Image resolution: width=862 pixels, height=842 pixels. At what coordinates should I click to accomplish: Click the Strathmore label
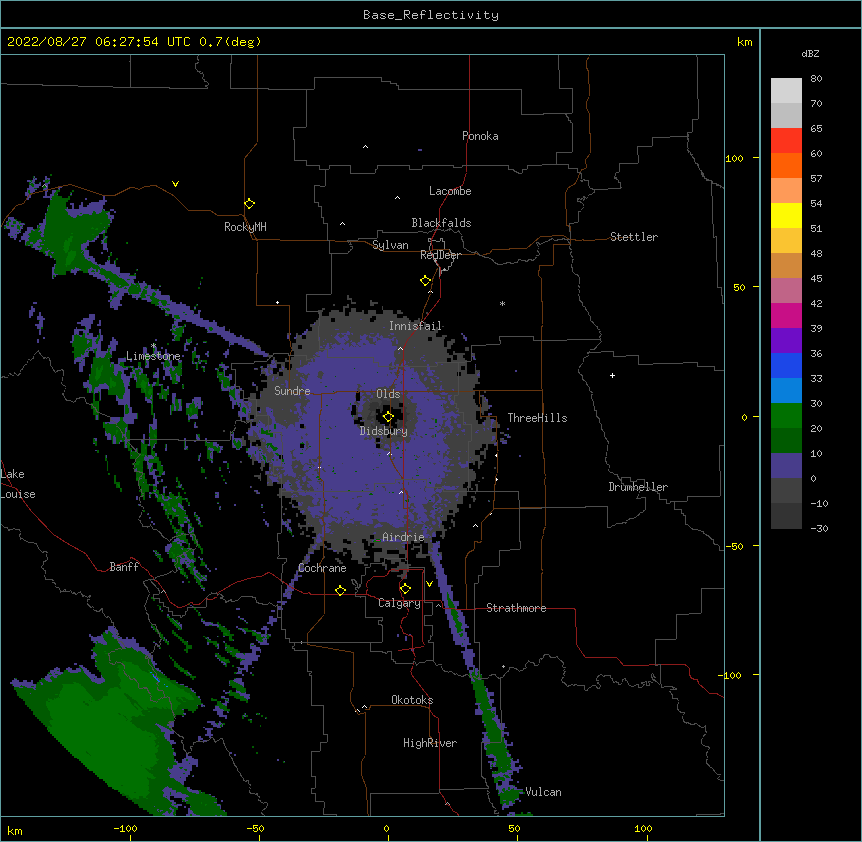[x=516, y=608]
